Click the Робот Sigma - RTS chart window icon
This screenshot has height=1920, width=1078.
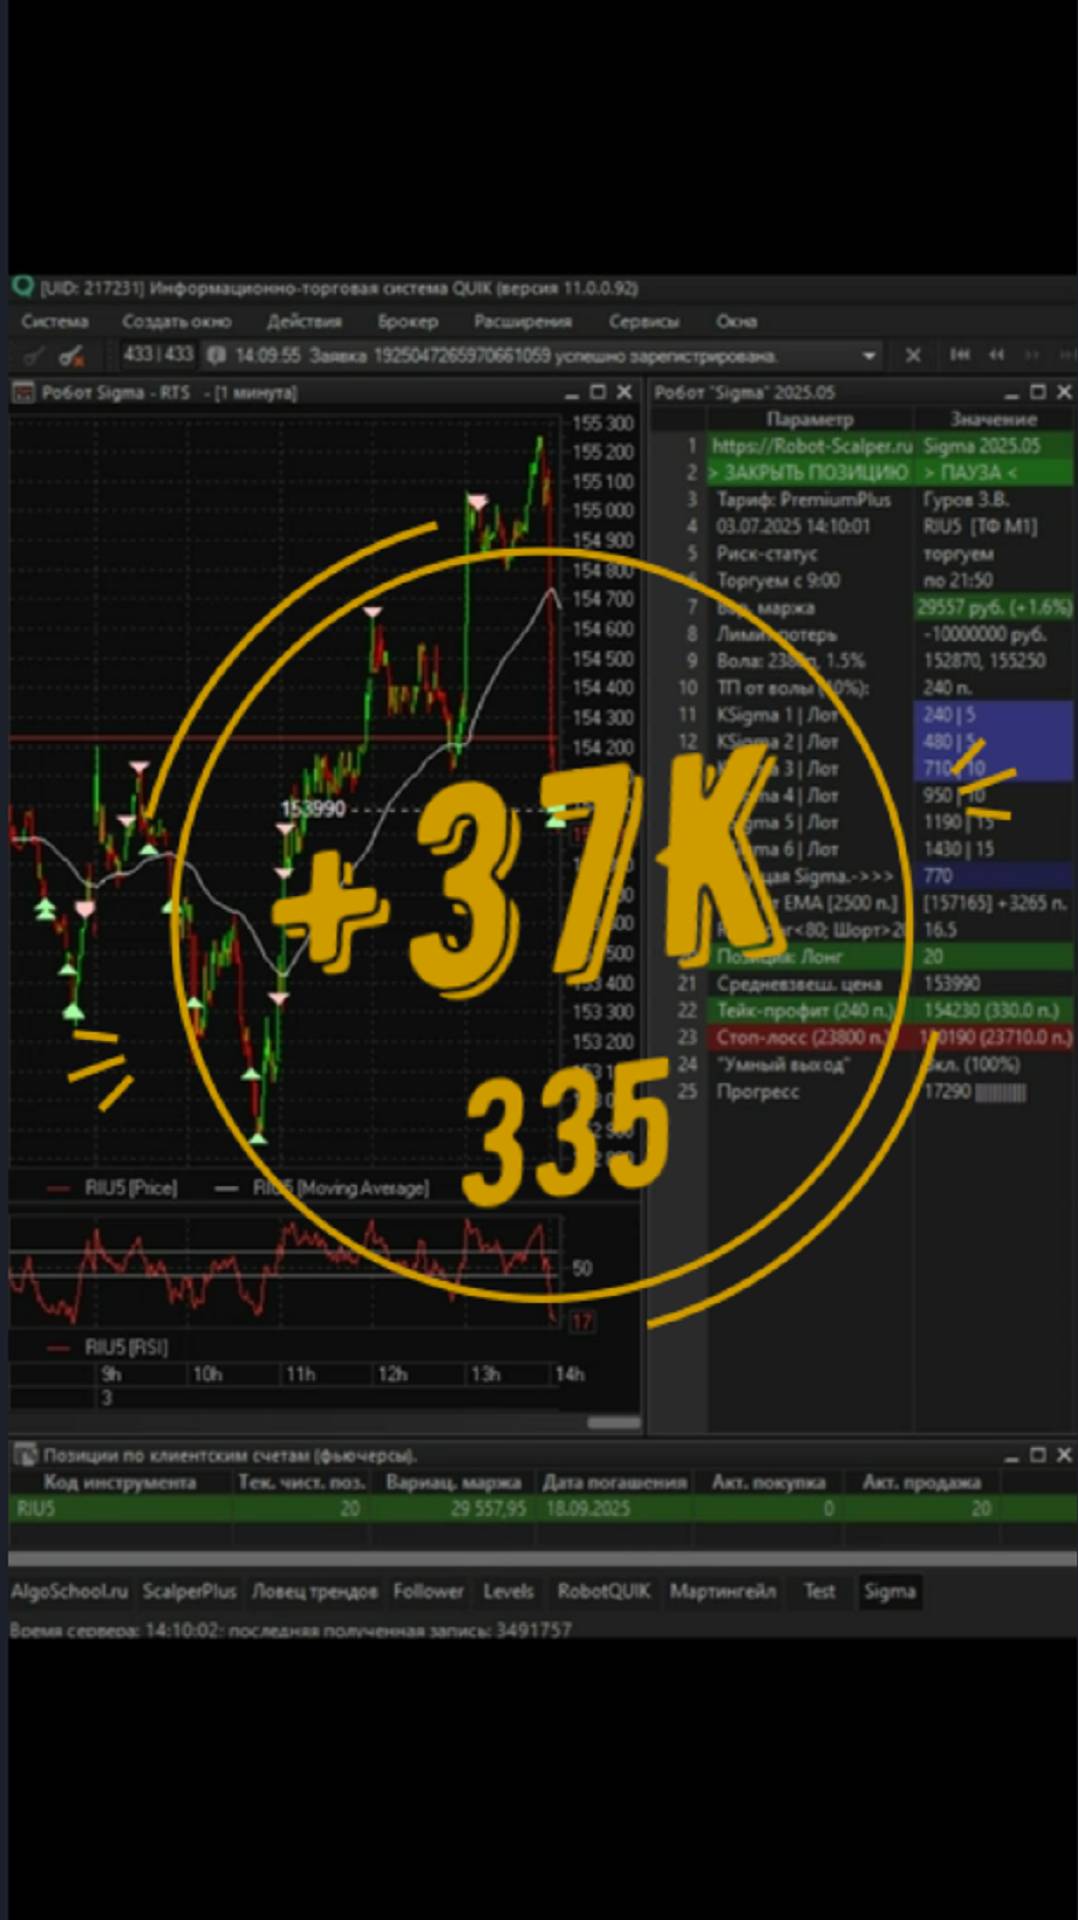click(x=23, y=392)
